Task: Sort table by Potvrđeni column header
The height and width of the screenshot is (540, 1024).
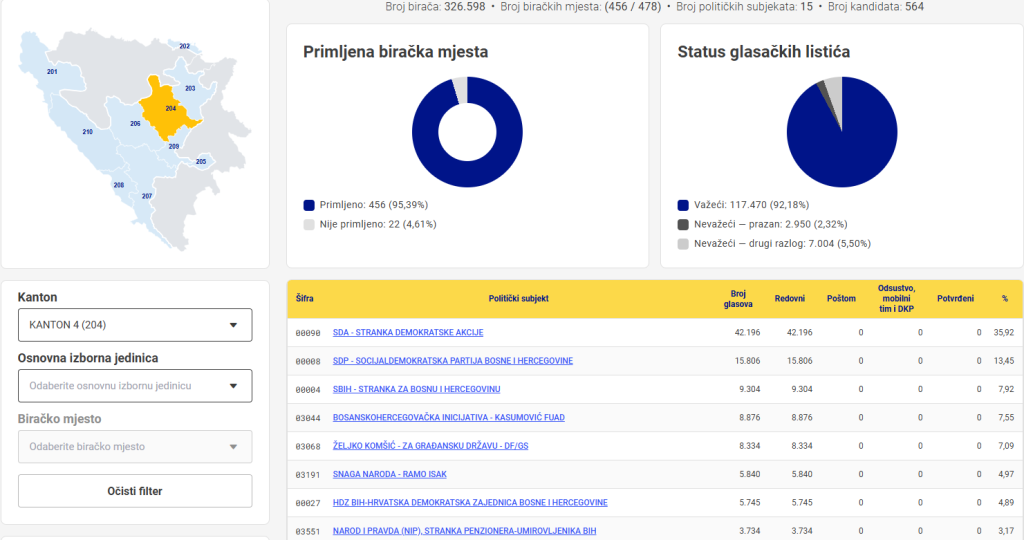Action: (x=955, y=298)
